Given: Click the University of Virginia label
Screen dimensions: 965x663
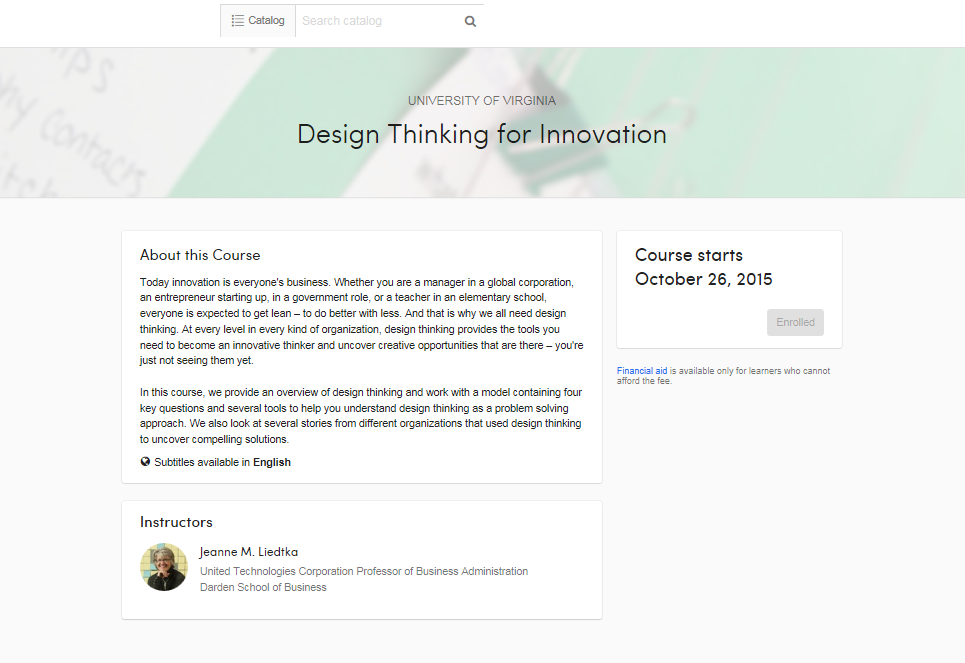Looking at the screenshot, I should [x=482, y=101].
